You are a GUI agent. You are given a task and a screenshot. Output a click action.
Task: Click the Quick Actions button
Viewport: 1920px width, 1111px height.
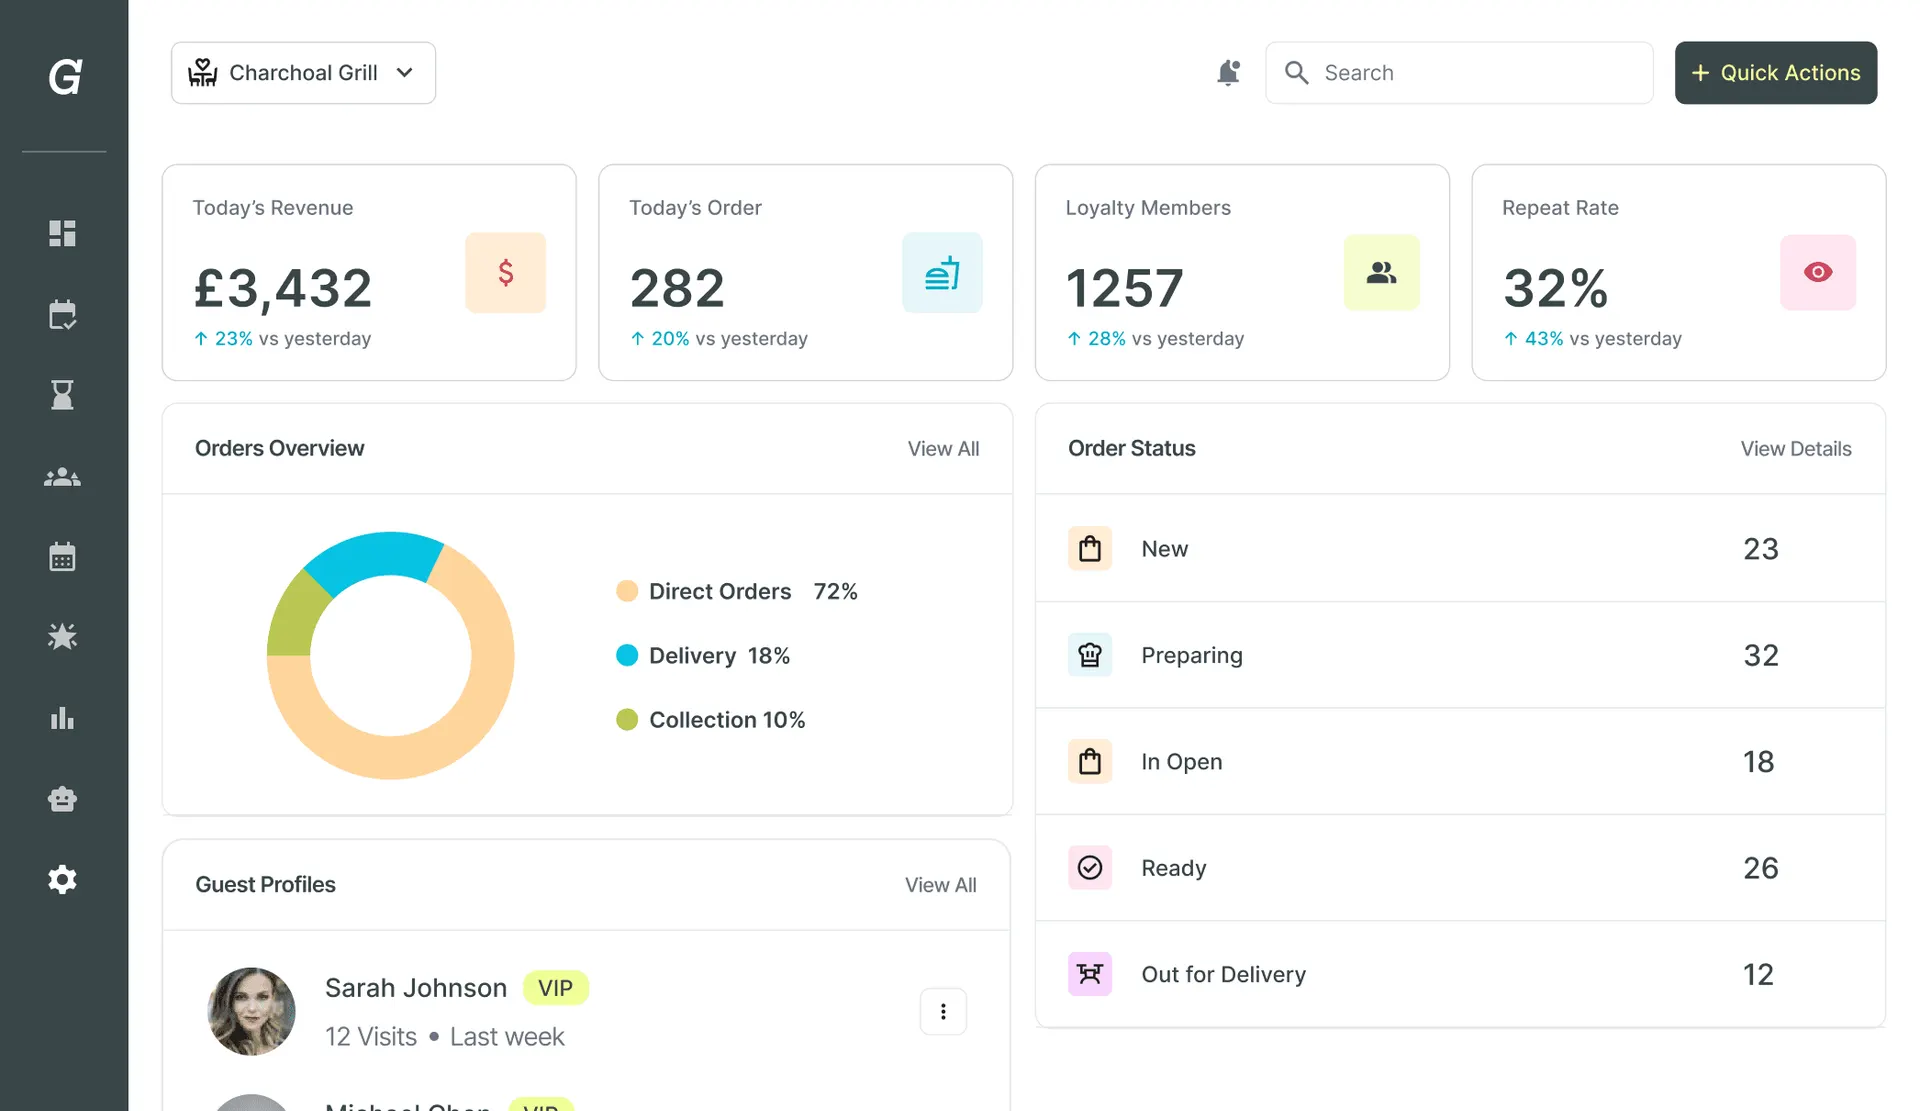[x=1776, y=73]
